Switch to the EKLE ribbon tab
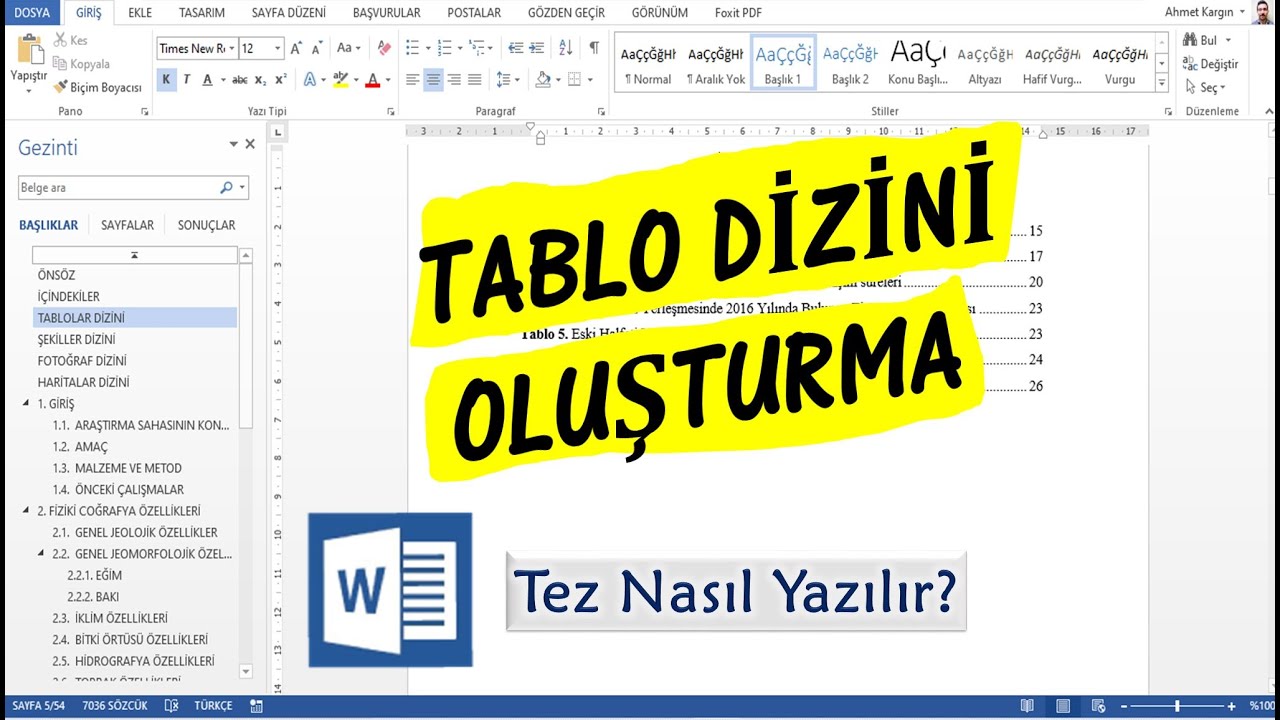The image size is (1280, 720). pyautogui.click(x=140, y=13)
